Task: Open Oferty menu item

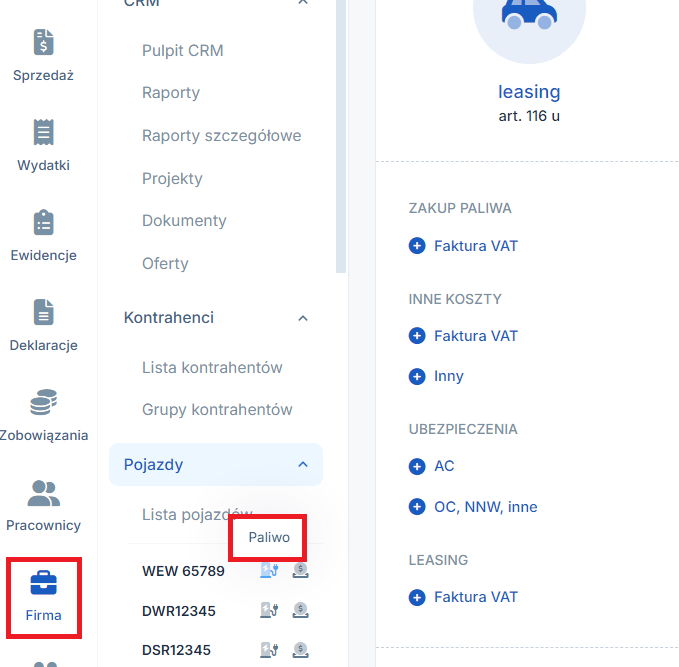Action: [x=165, y=263]
